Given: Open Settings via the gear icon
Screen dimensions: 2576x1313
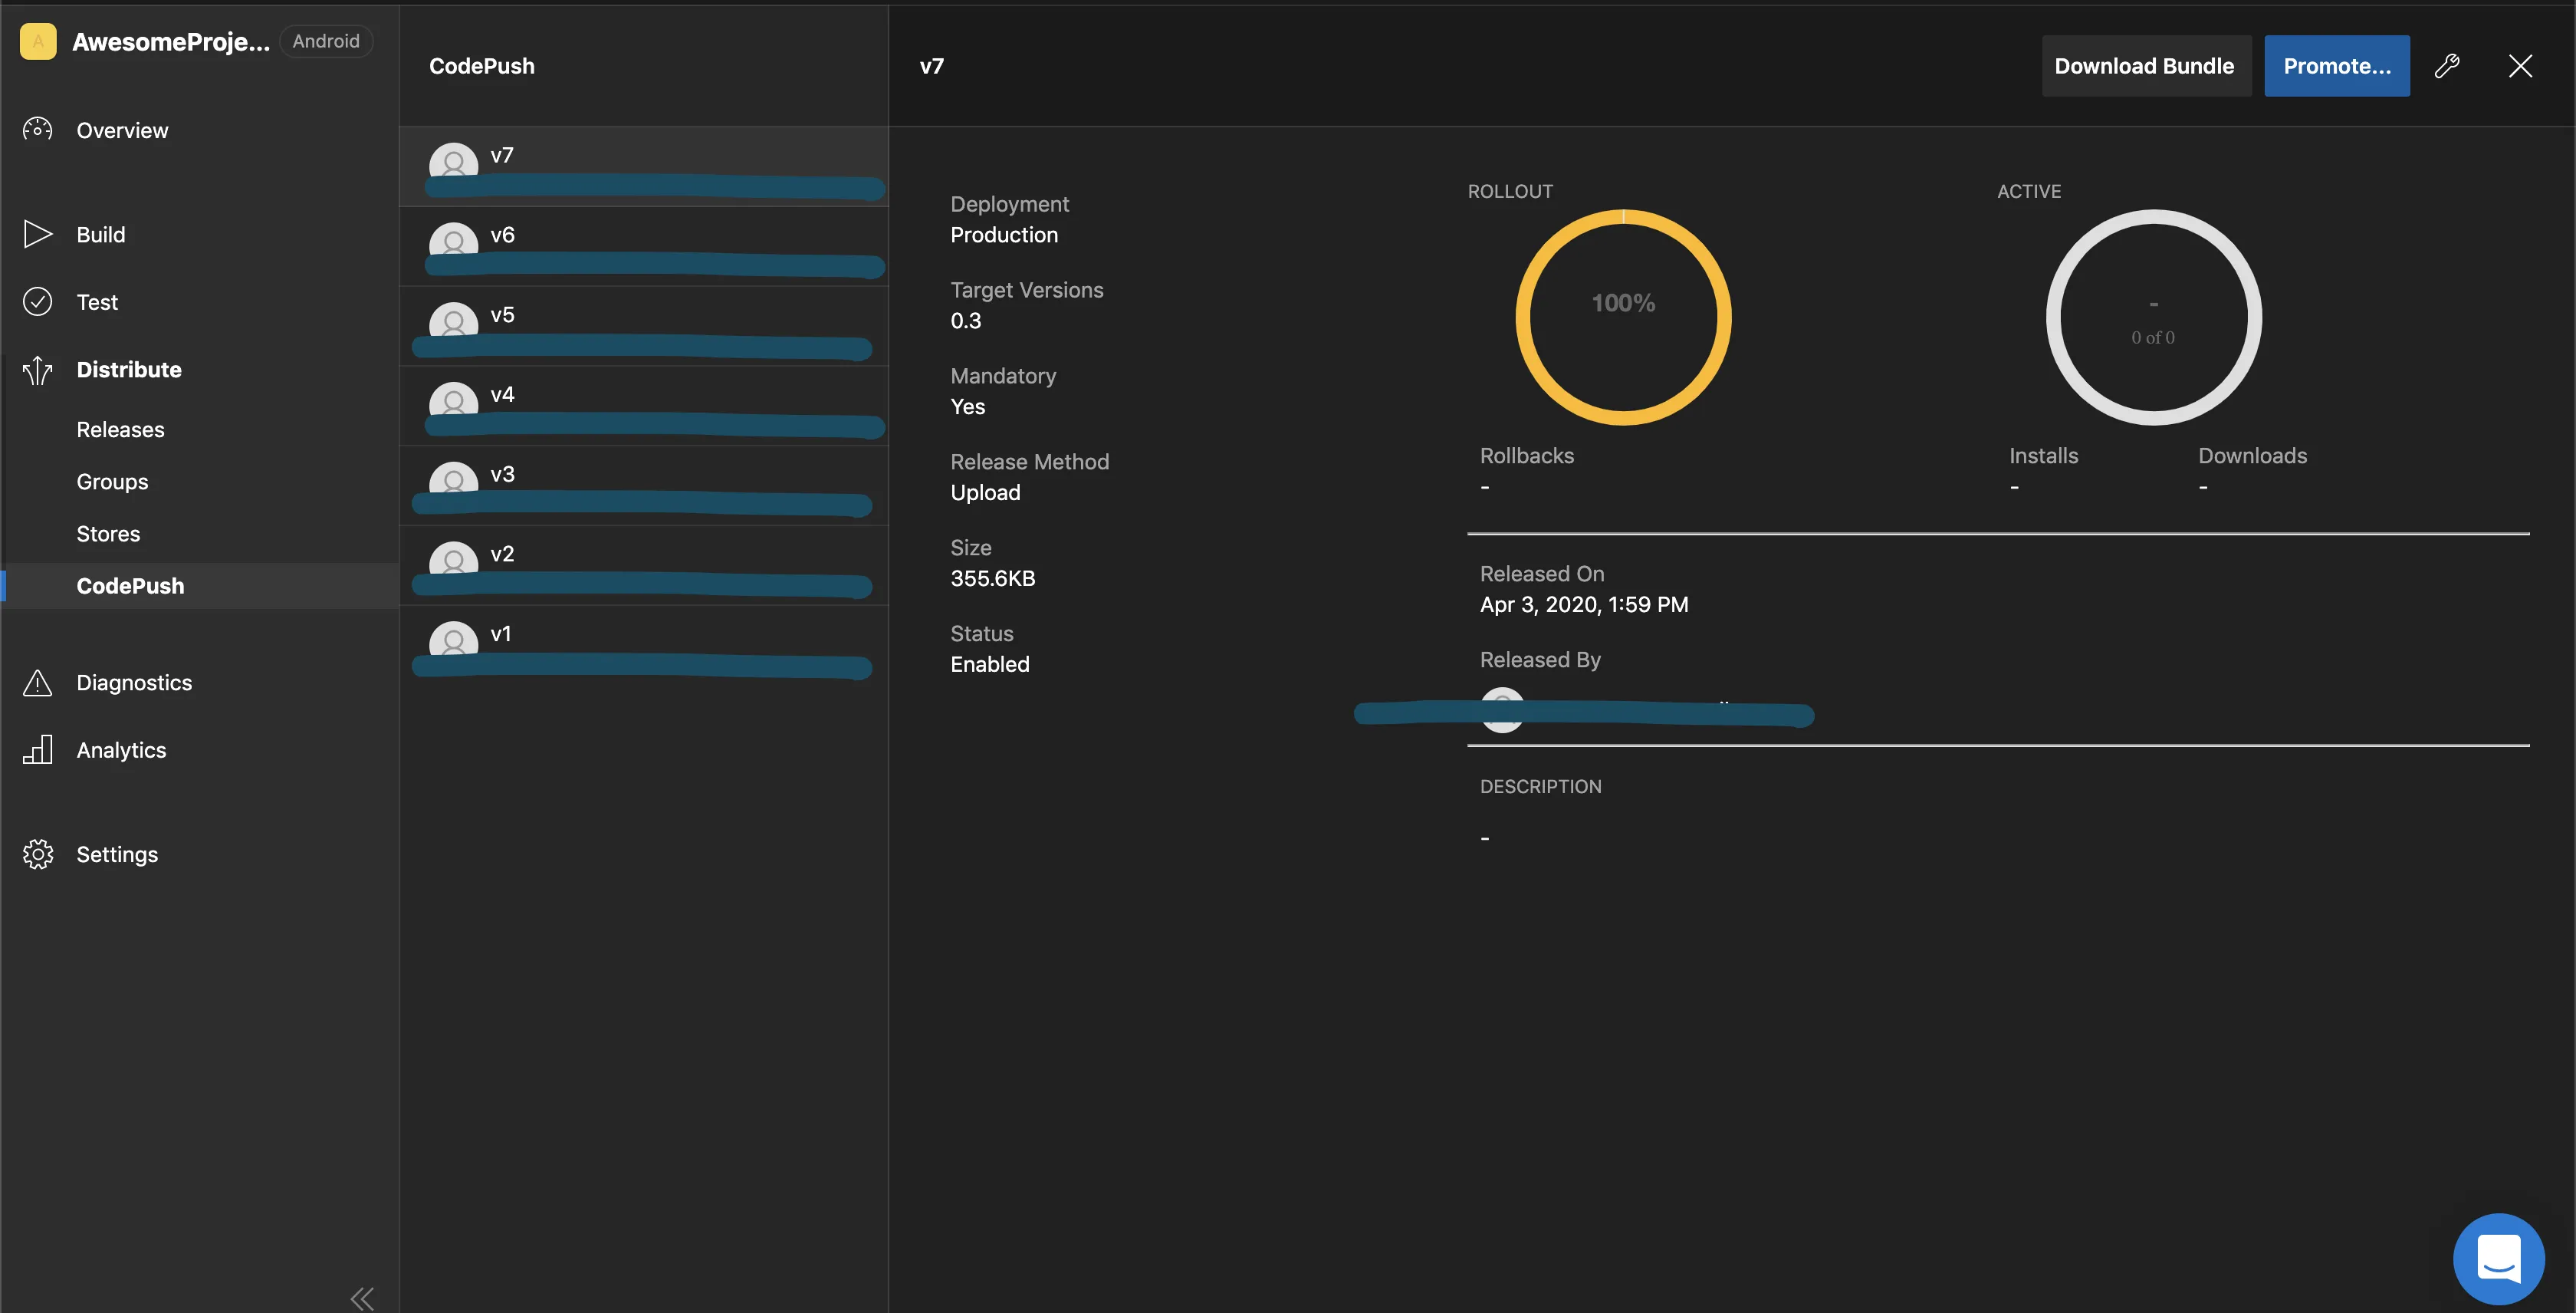Looking at the screenshot, I should [x=38, y=854].
